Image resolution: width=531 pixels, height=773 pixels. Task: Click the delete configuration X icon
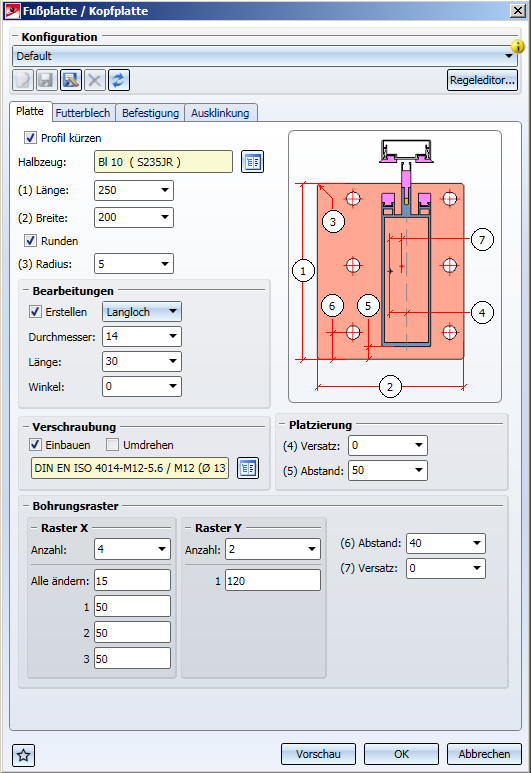95,80
